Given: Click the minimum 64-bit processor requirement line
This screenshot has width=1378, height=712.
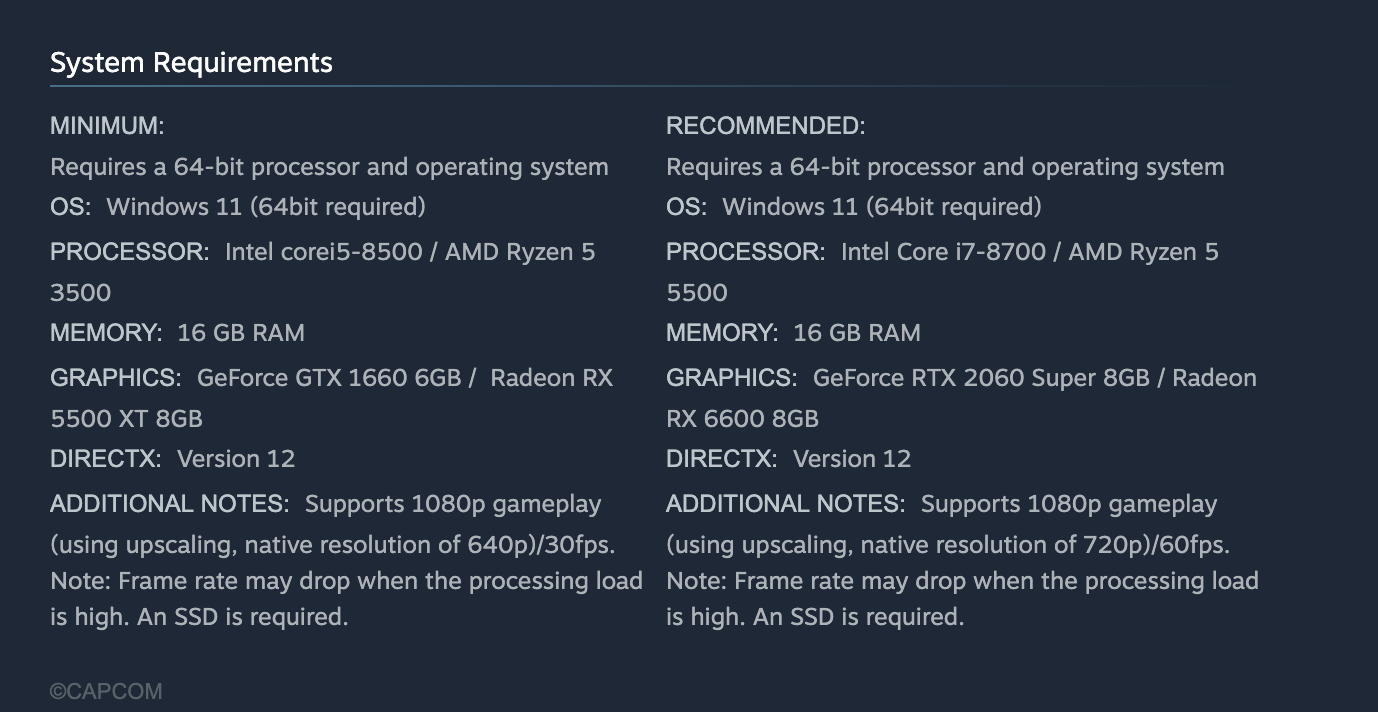Looking at the screenshot, I should tap(329, 167).
